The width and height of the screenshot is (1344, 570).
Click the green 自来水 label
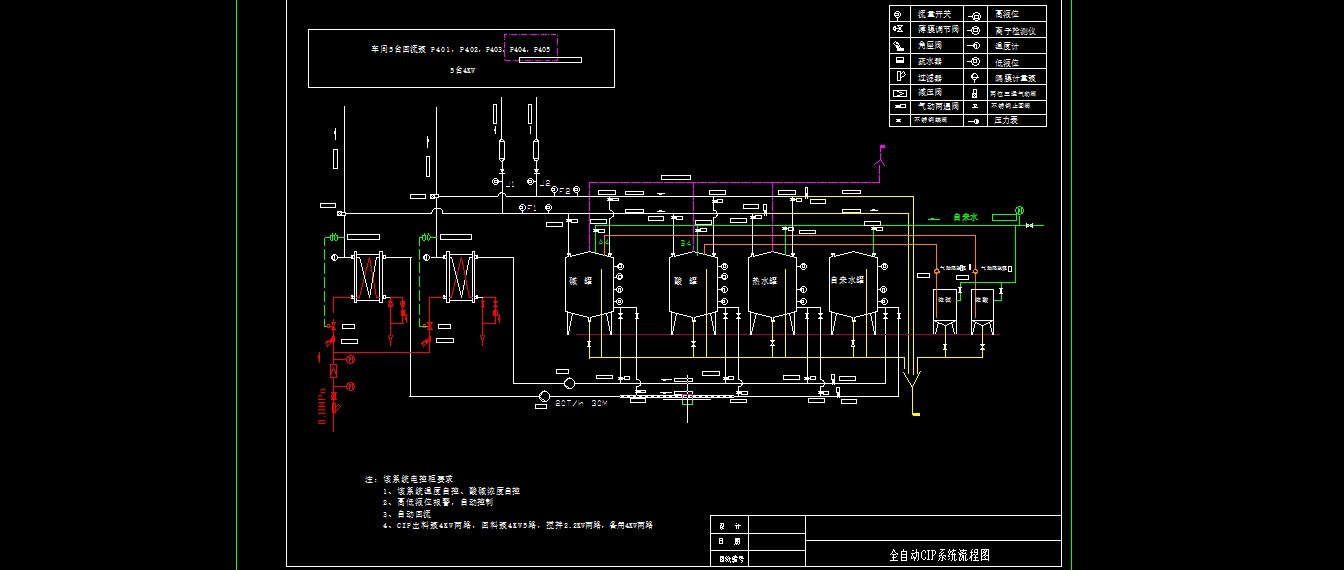point(966,217)
